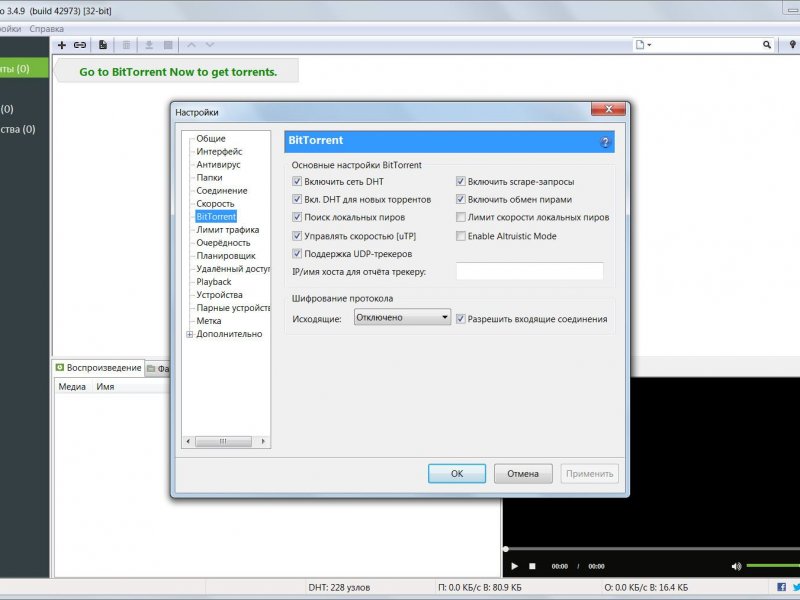Viewport: 800px width, 600px height.
Task: Click the Применить button
Action: 589,473
